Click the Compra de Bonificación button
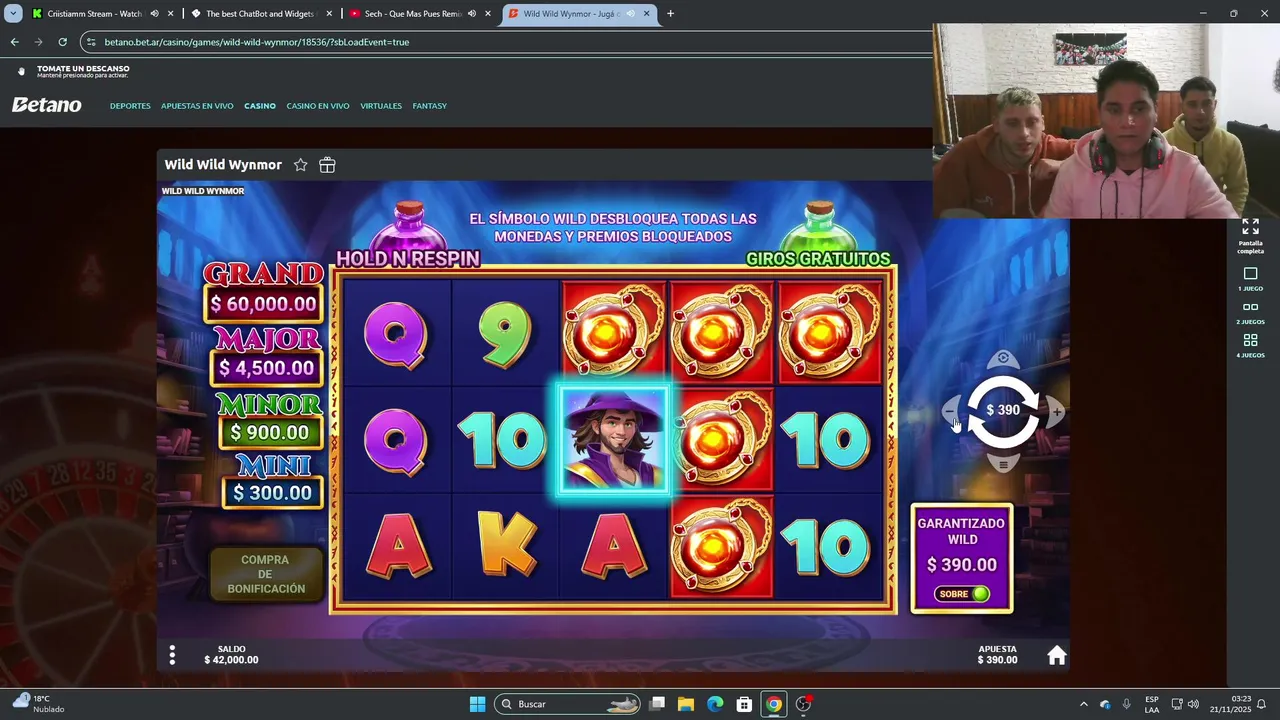The image size is (1280, 720). pyautogui.click(x=265, y=574)
